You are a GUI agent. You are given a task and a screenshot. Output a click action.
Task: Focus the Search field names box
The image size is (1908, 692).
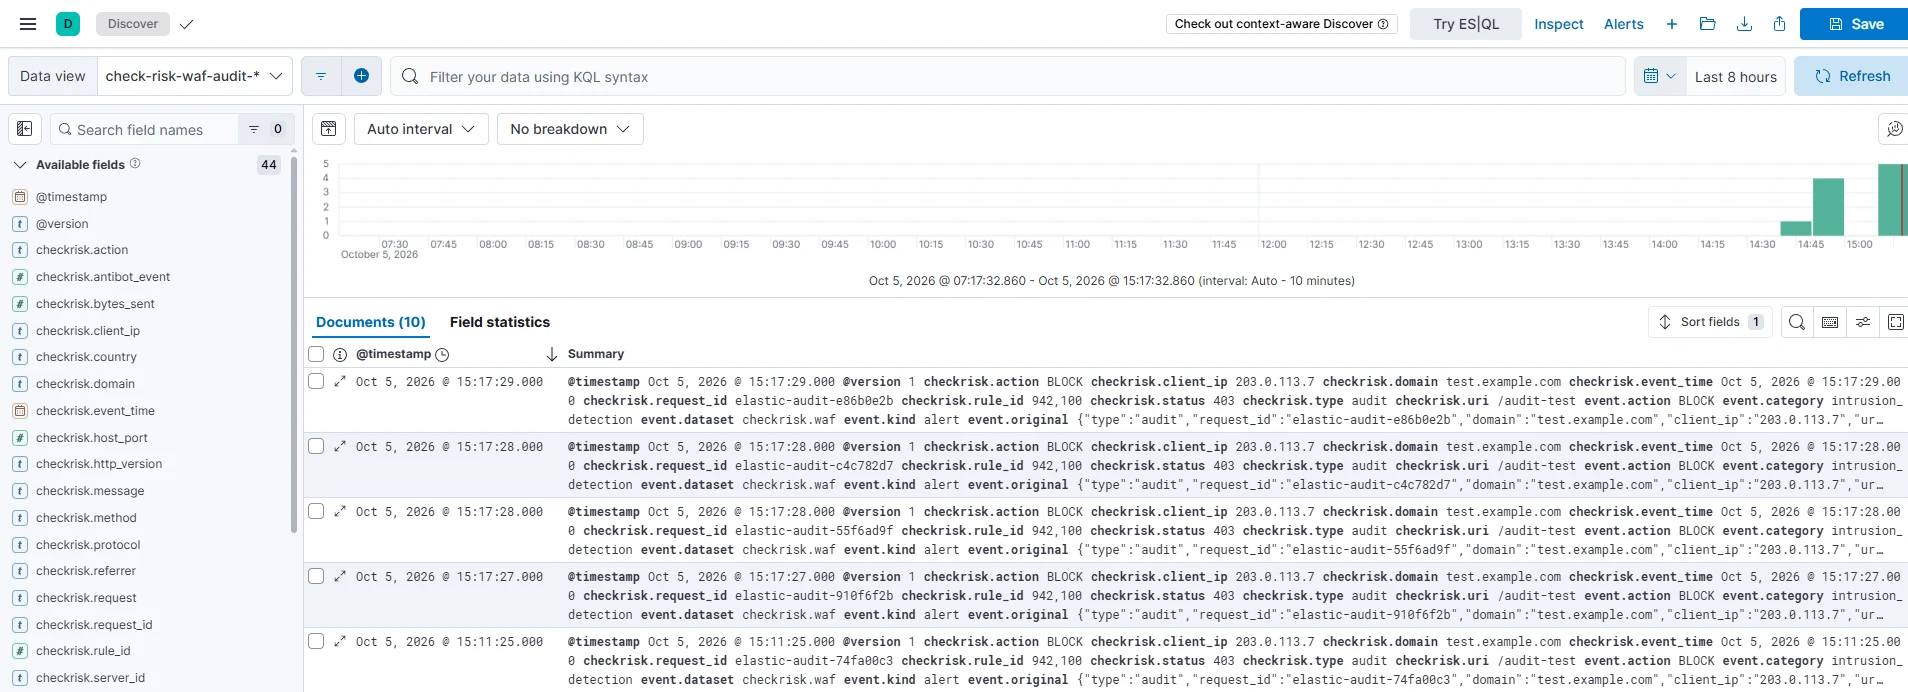[145, 129]
